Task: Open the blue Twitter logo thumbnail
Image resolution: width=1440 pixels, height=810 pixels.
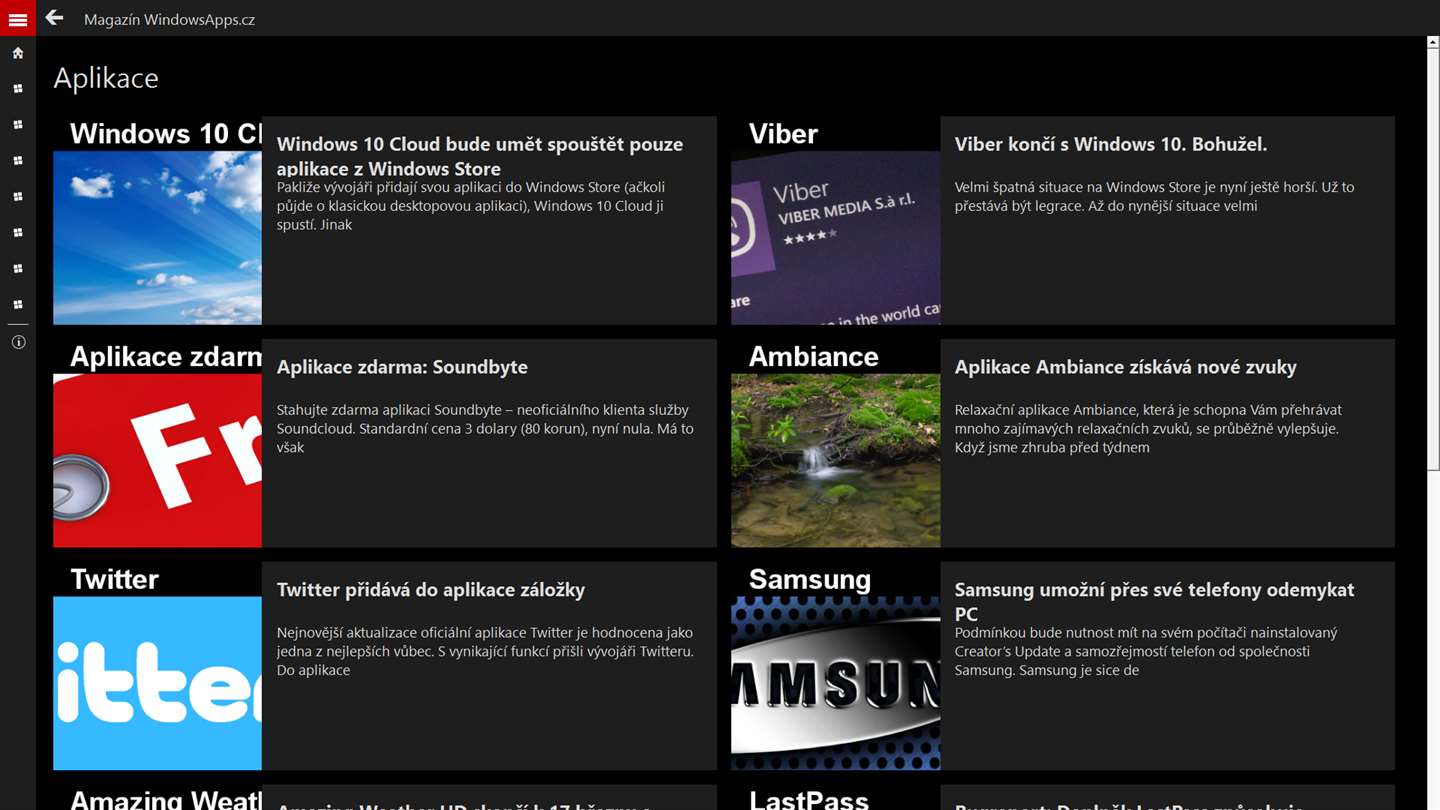Action: [x=157, y=683]
